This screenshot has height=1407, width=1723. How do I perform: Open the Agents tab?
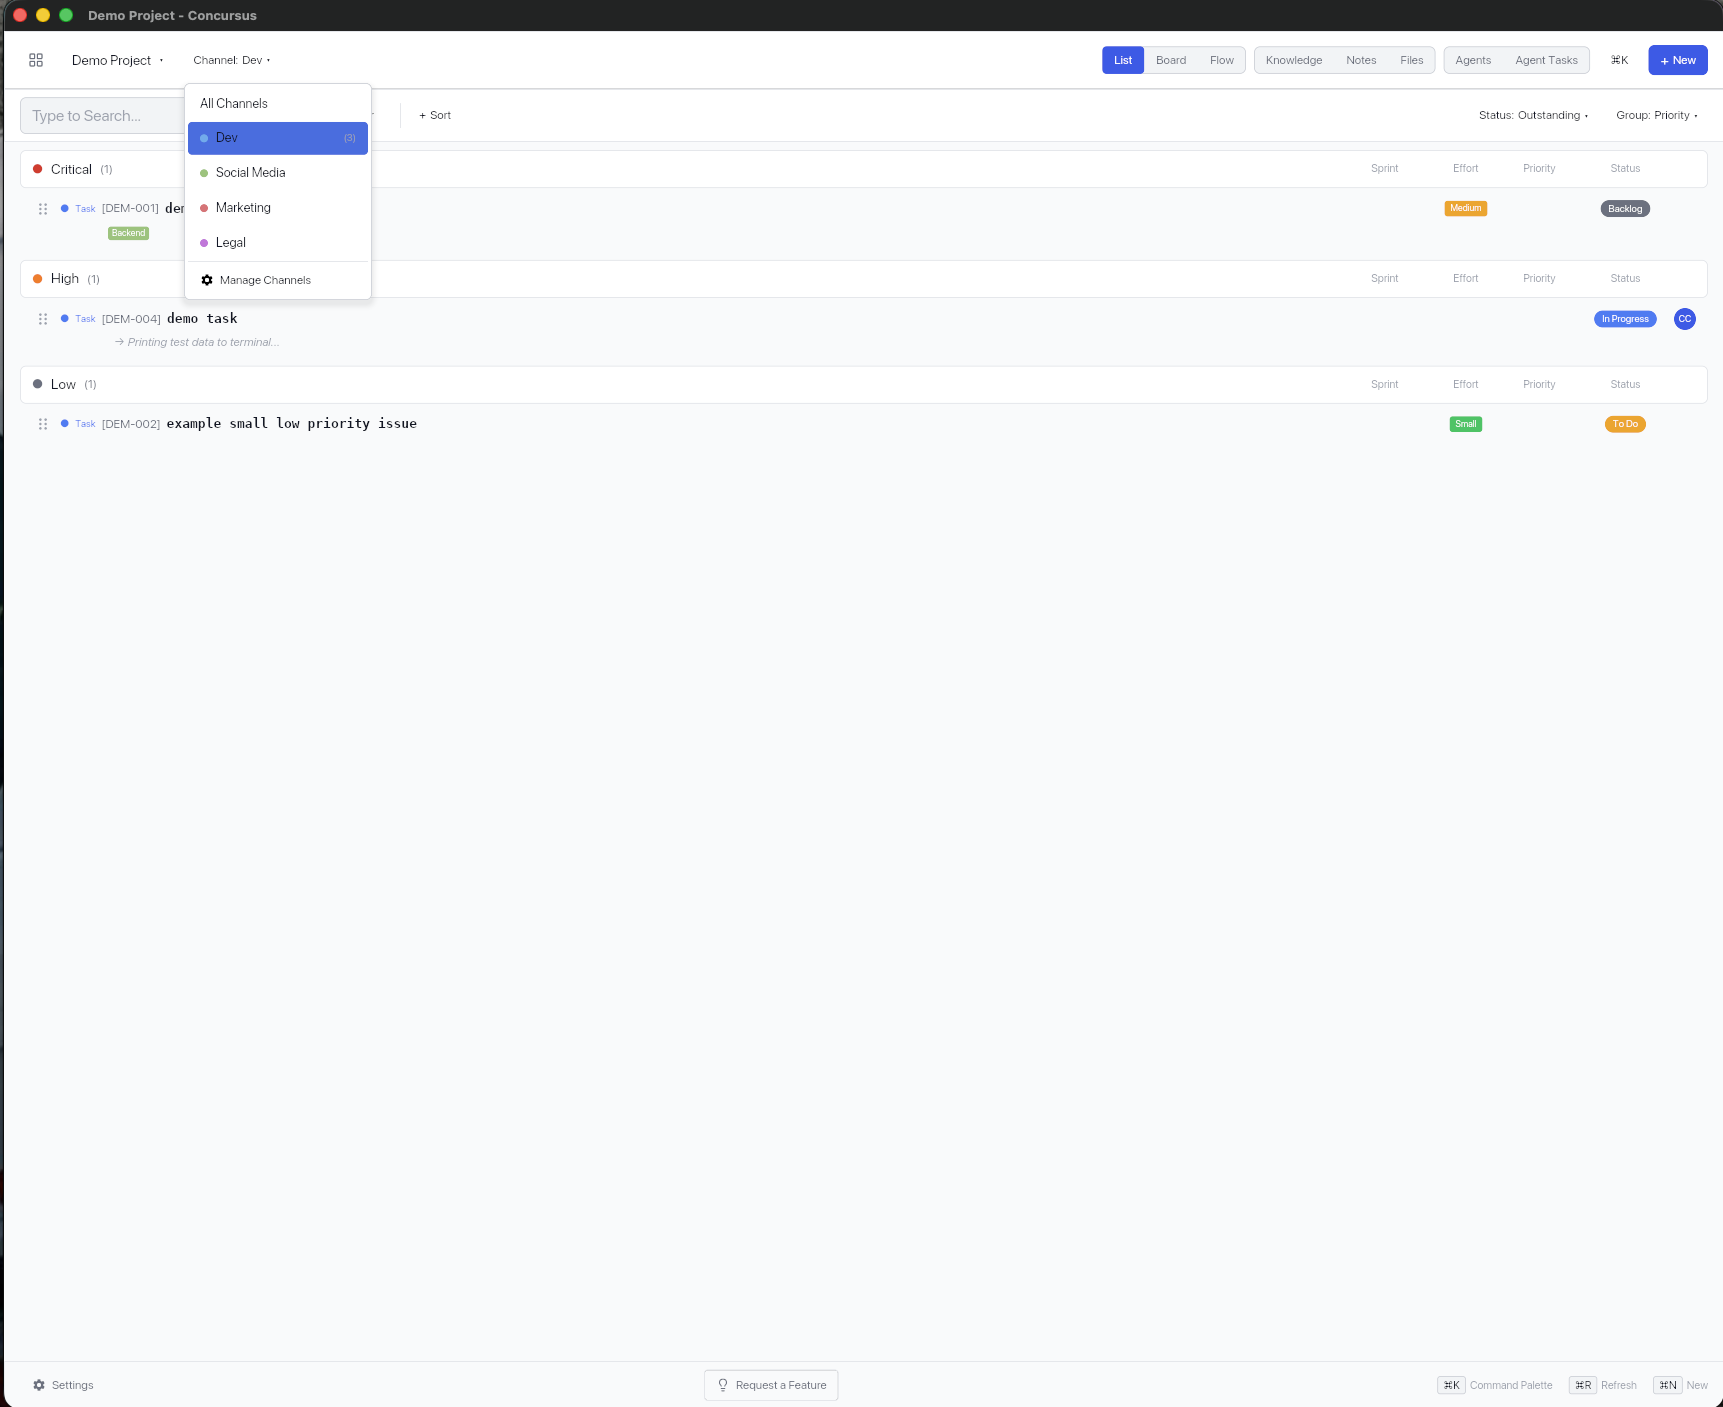tap(1472, 59)
